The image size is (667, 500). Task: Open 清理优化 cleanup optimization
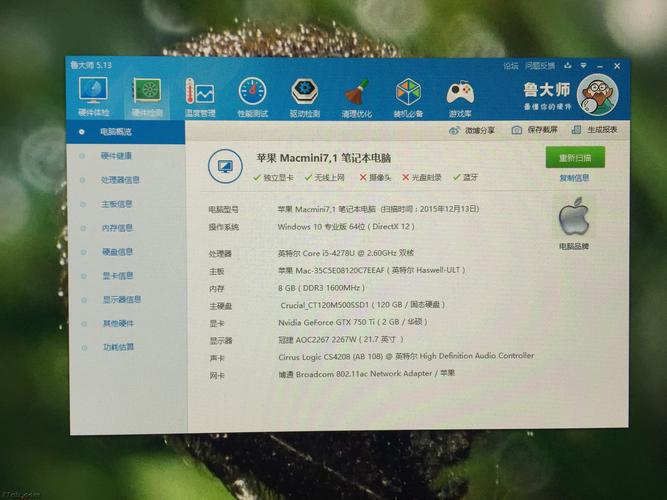(x=356, y=98)
